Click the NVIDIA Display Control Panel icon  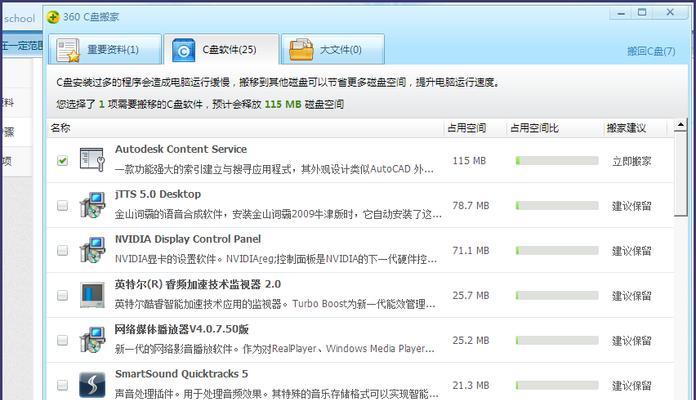pyautogui.click(x=92, y=250)
